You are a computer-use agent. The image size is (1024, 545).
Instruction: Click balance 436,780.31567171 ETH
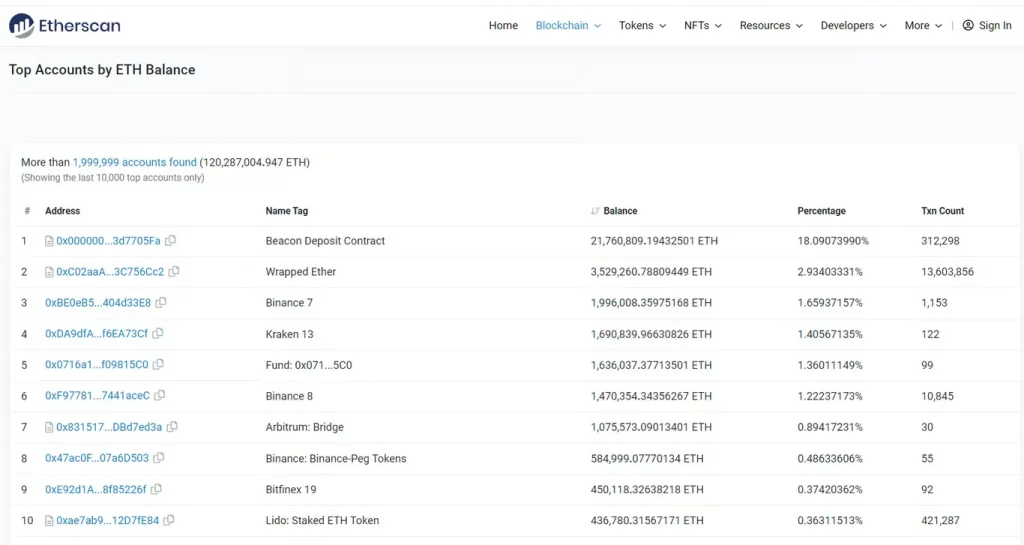[647, 520]
